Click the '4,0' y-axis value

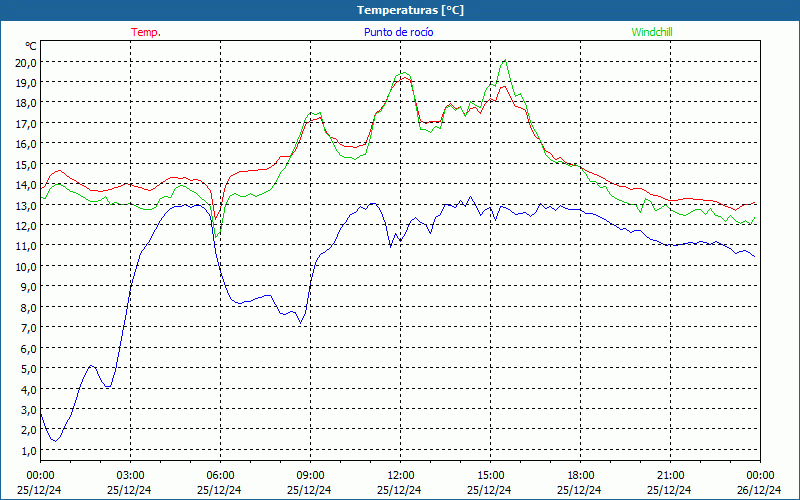(29, 389)
